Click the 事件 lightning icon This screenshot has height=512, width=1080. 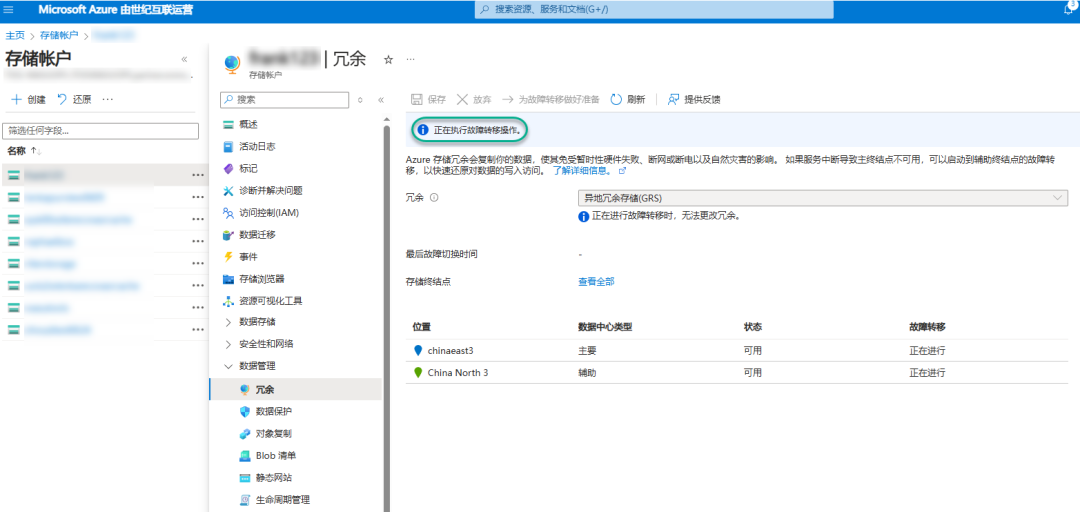(x=229, y=257)
